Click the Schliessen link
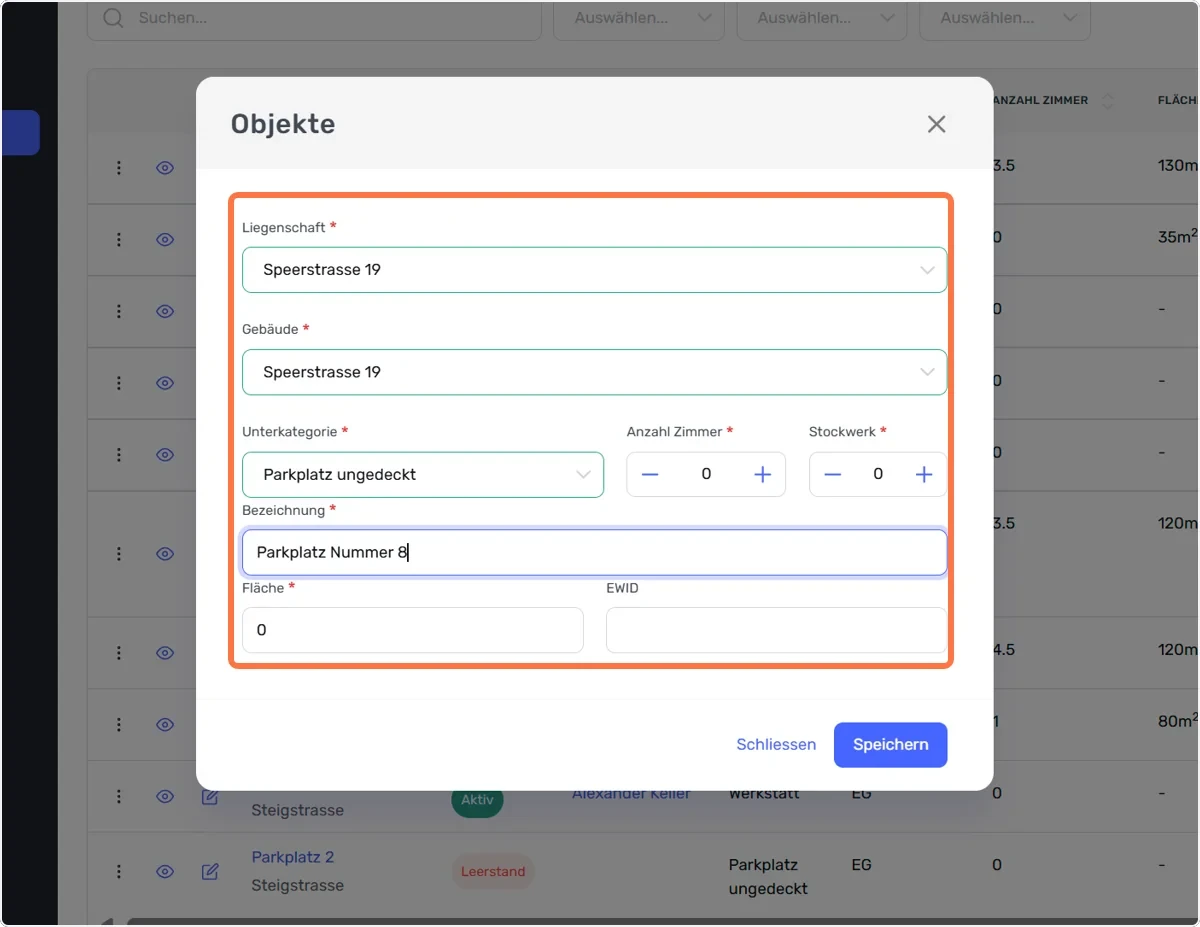The width and height of the screenshot is (1200, 927). pyautogui.click(x=776, y=744)
